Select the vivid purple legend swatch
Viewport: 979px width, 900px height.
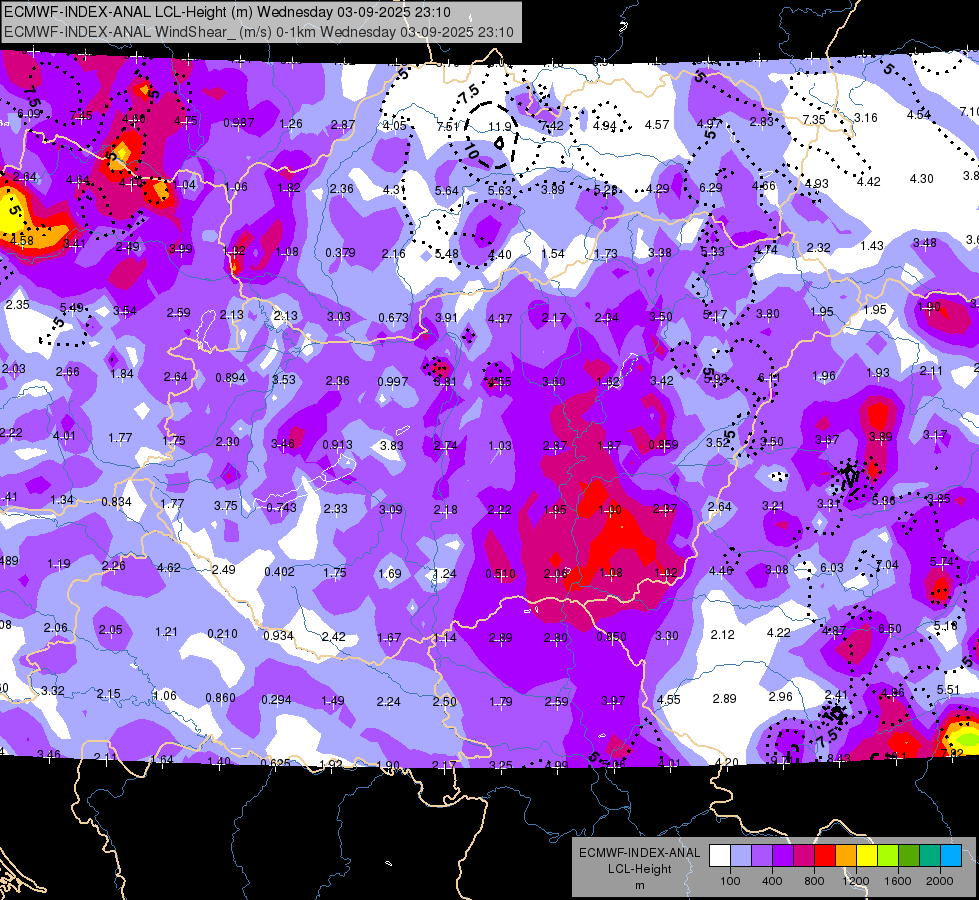(783, 855)
